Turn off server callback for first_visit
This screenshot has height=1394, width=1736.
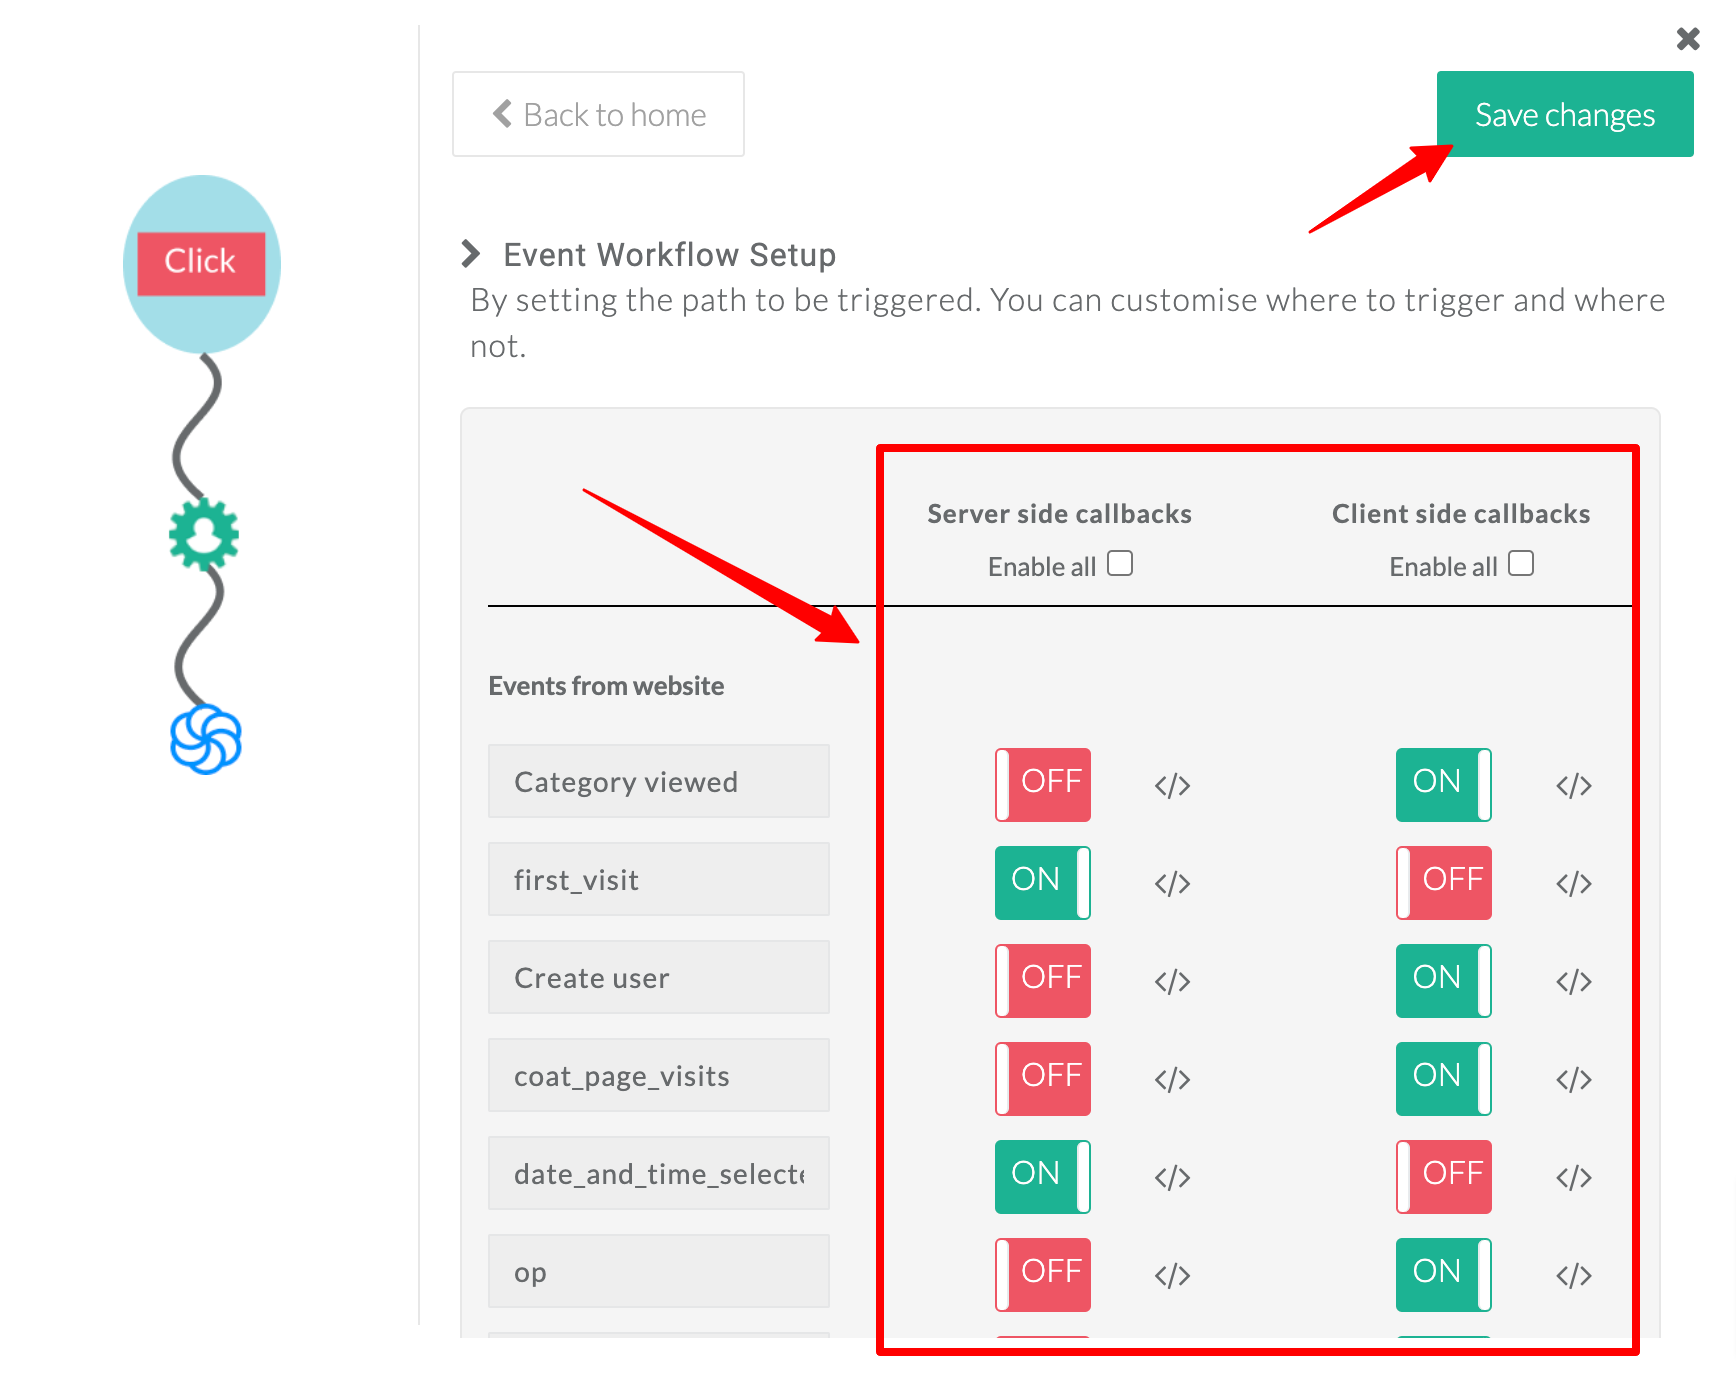(1042, 883)
